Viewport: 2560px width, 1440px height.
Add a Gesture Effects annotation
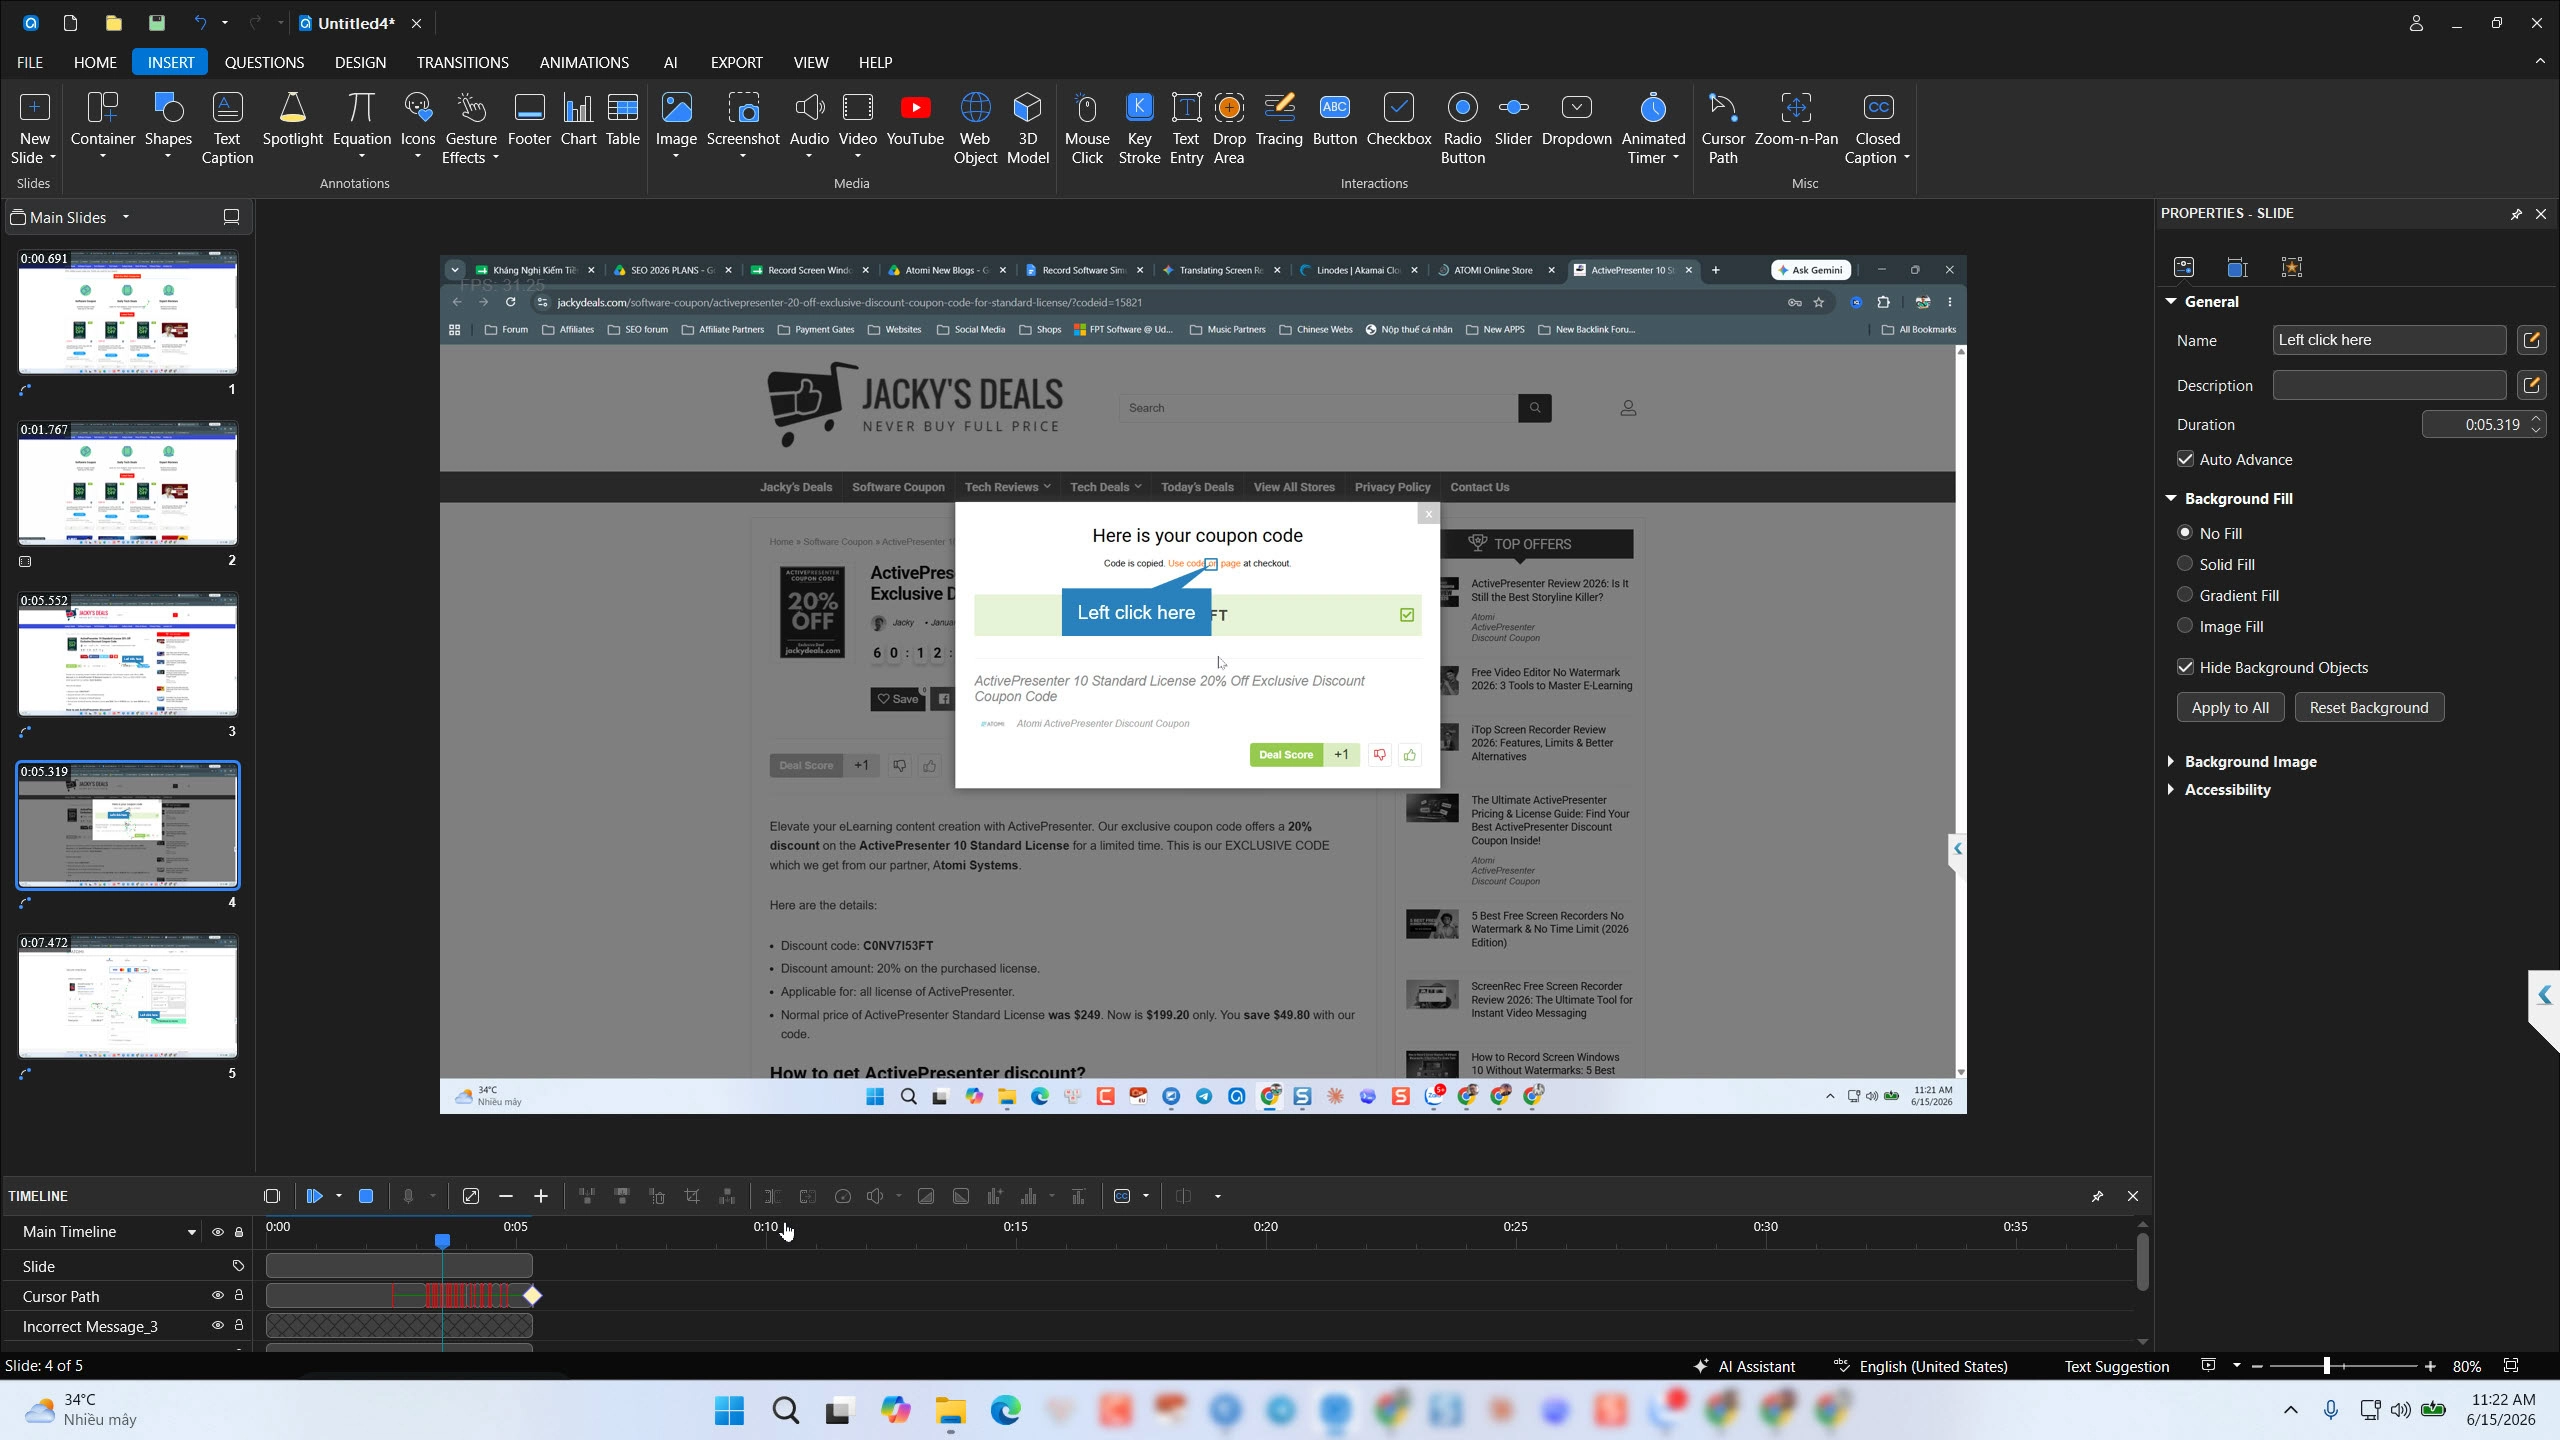pos(470,128)
